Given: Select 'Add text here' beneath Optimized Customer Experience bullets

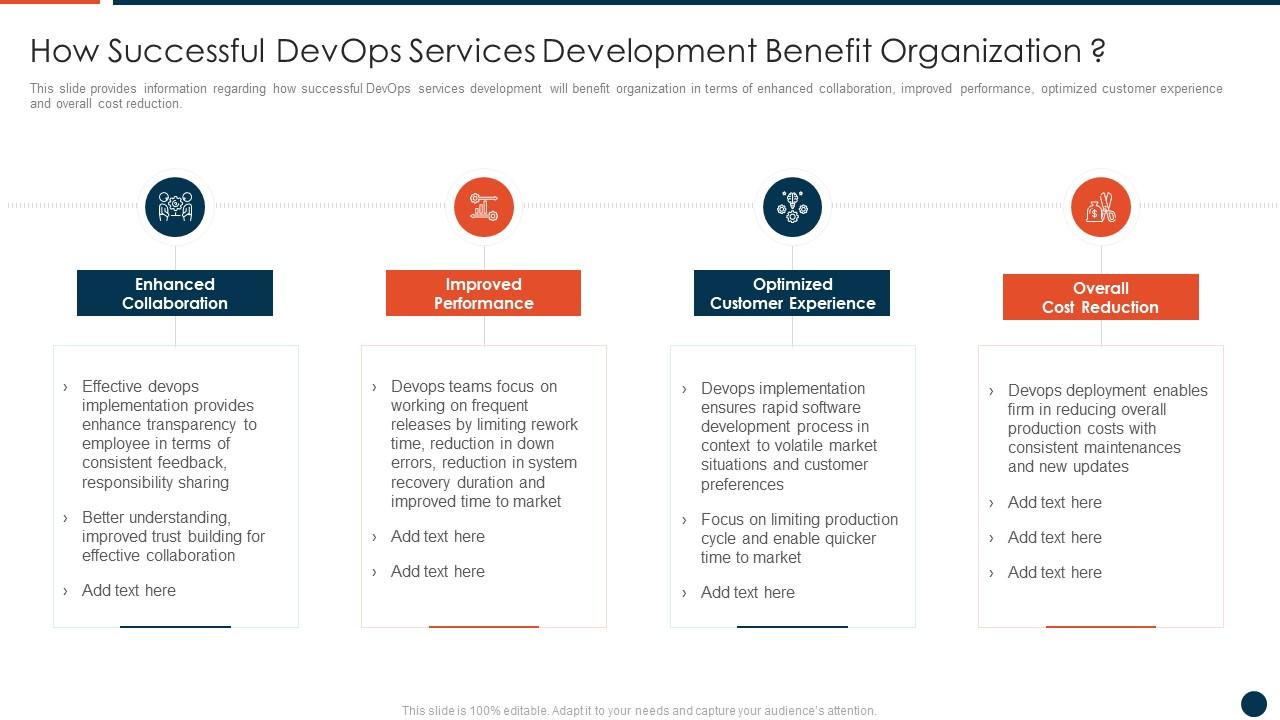Looking at the screenshot, I should [x=747, y=592].
